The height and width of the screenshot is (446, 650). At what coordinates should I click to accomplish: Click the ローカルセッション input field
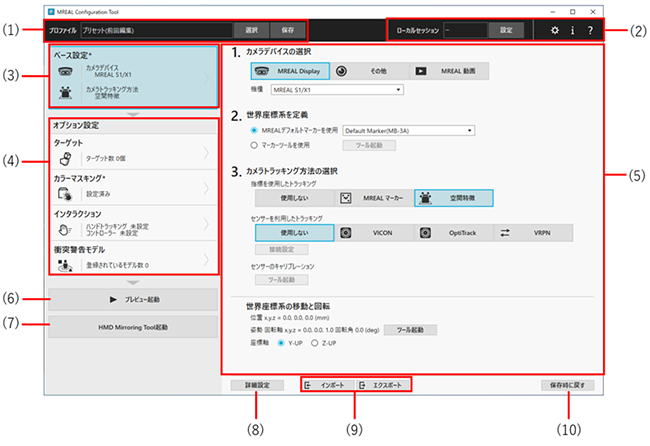tap(466, 30)
